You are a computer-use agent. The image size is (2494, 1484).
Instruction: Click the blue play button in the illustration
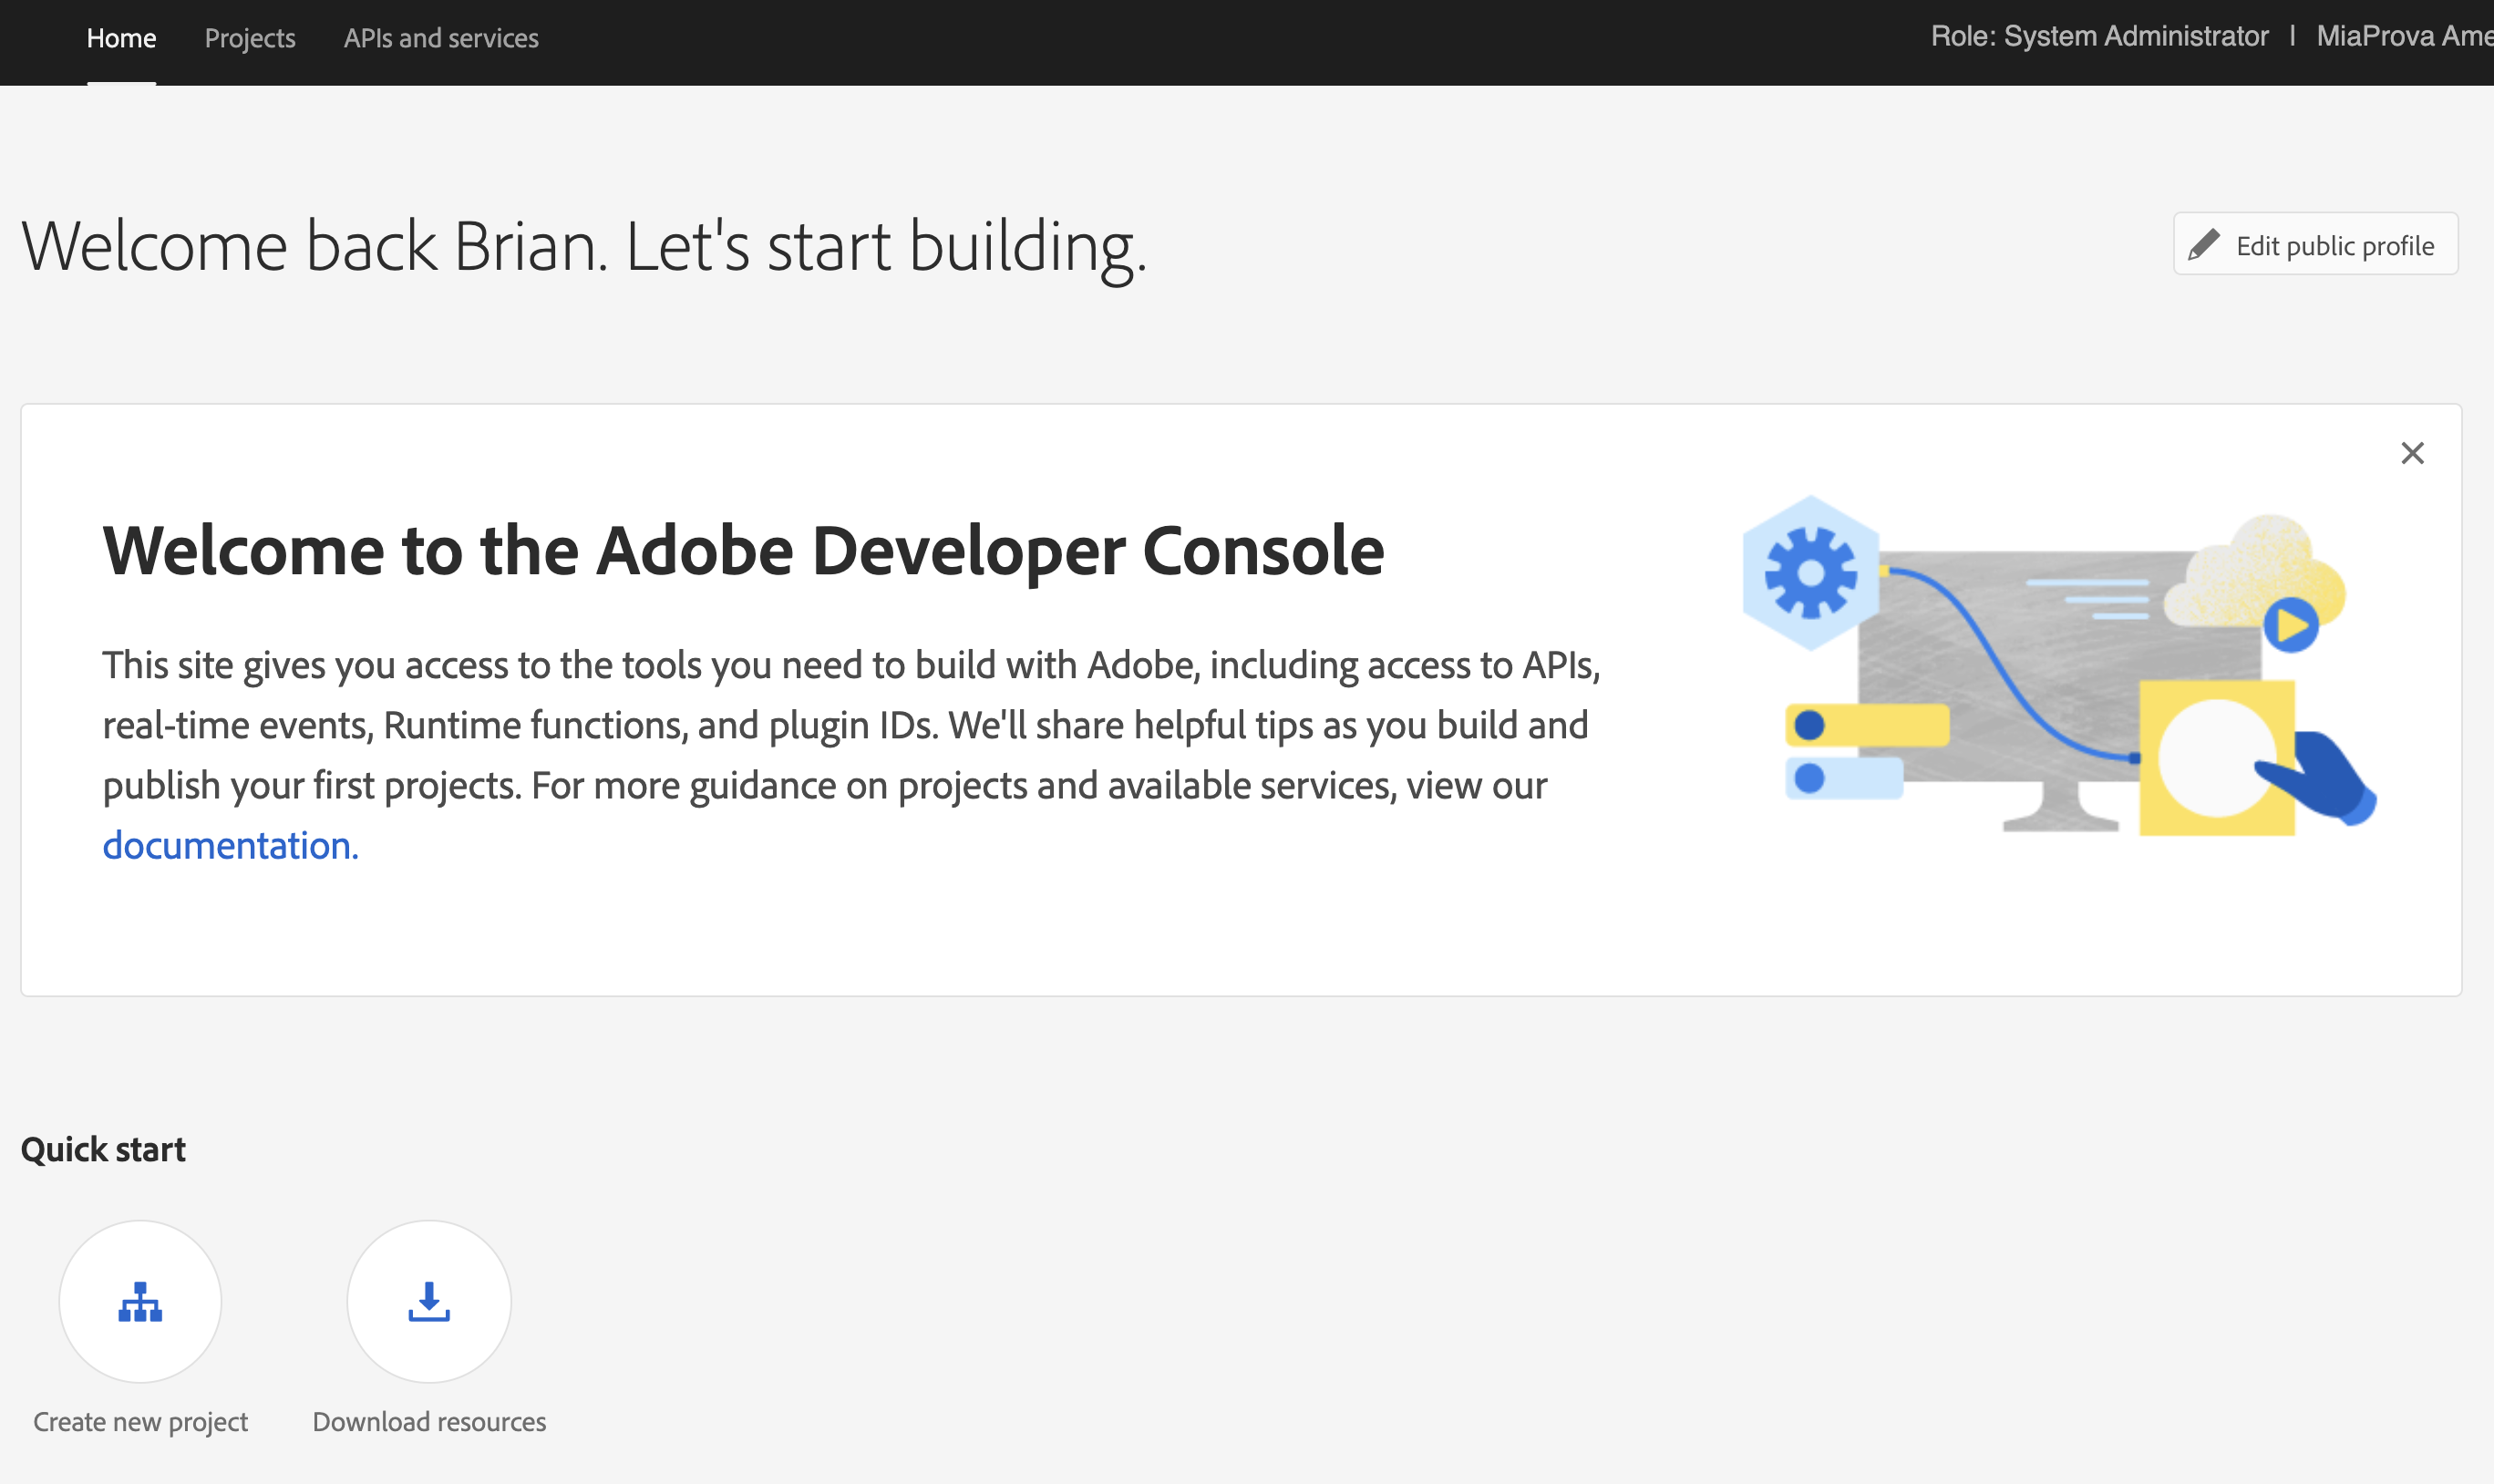point(2291,625)
